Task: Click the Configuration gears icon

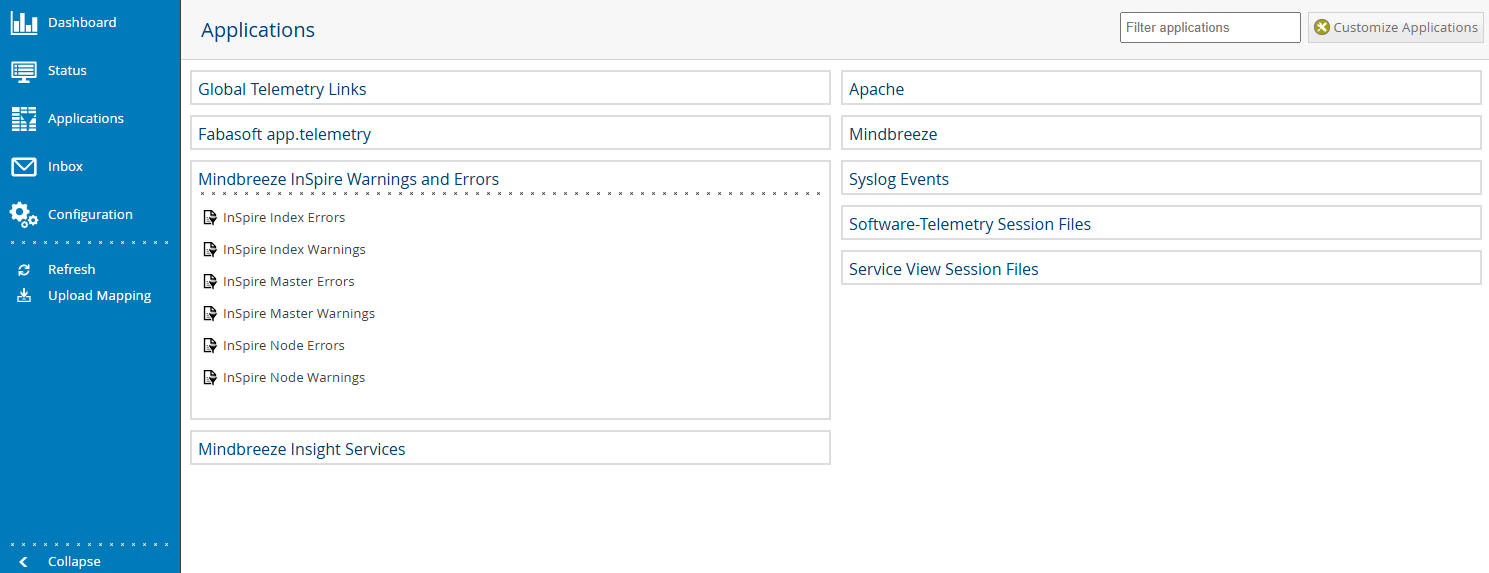Action: point(24,215)
